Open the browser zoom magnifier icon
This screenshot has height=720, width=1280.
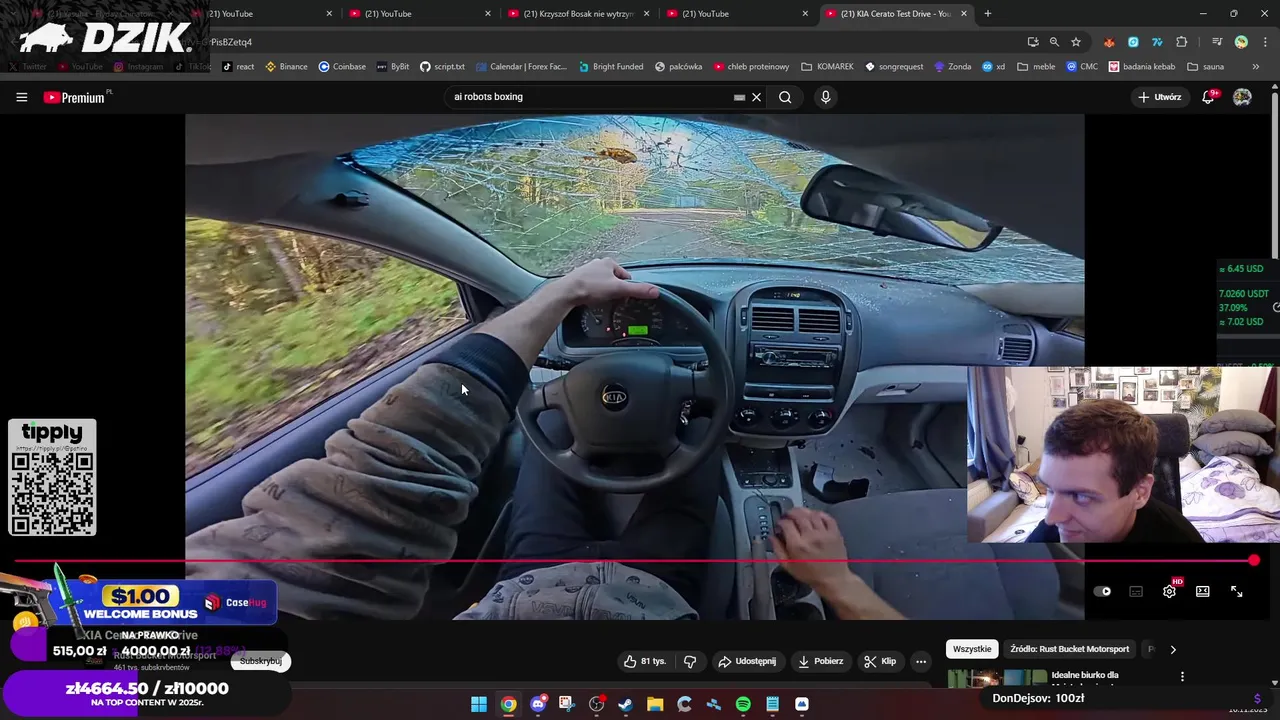click(x=1054, y=42)
